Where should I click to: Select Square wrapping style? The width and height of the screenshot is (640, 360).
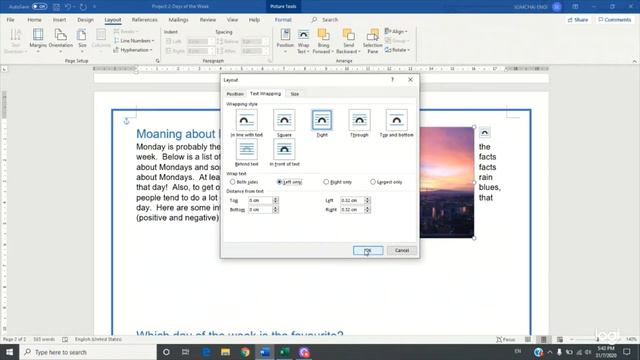pos(284,123)
